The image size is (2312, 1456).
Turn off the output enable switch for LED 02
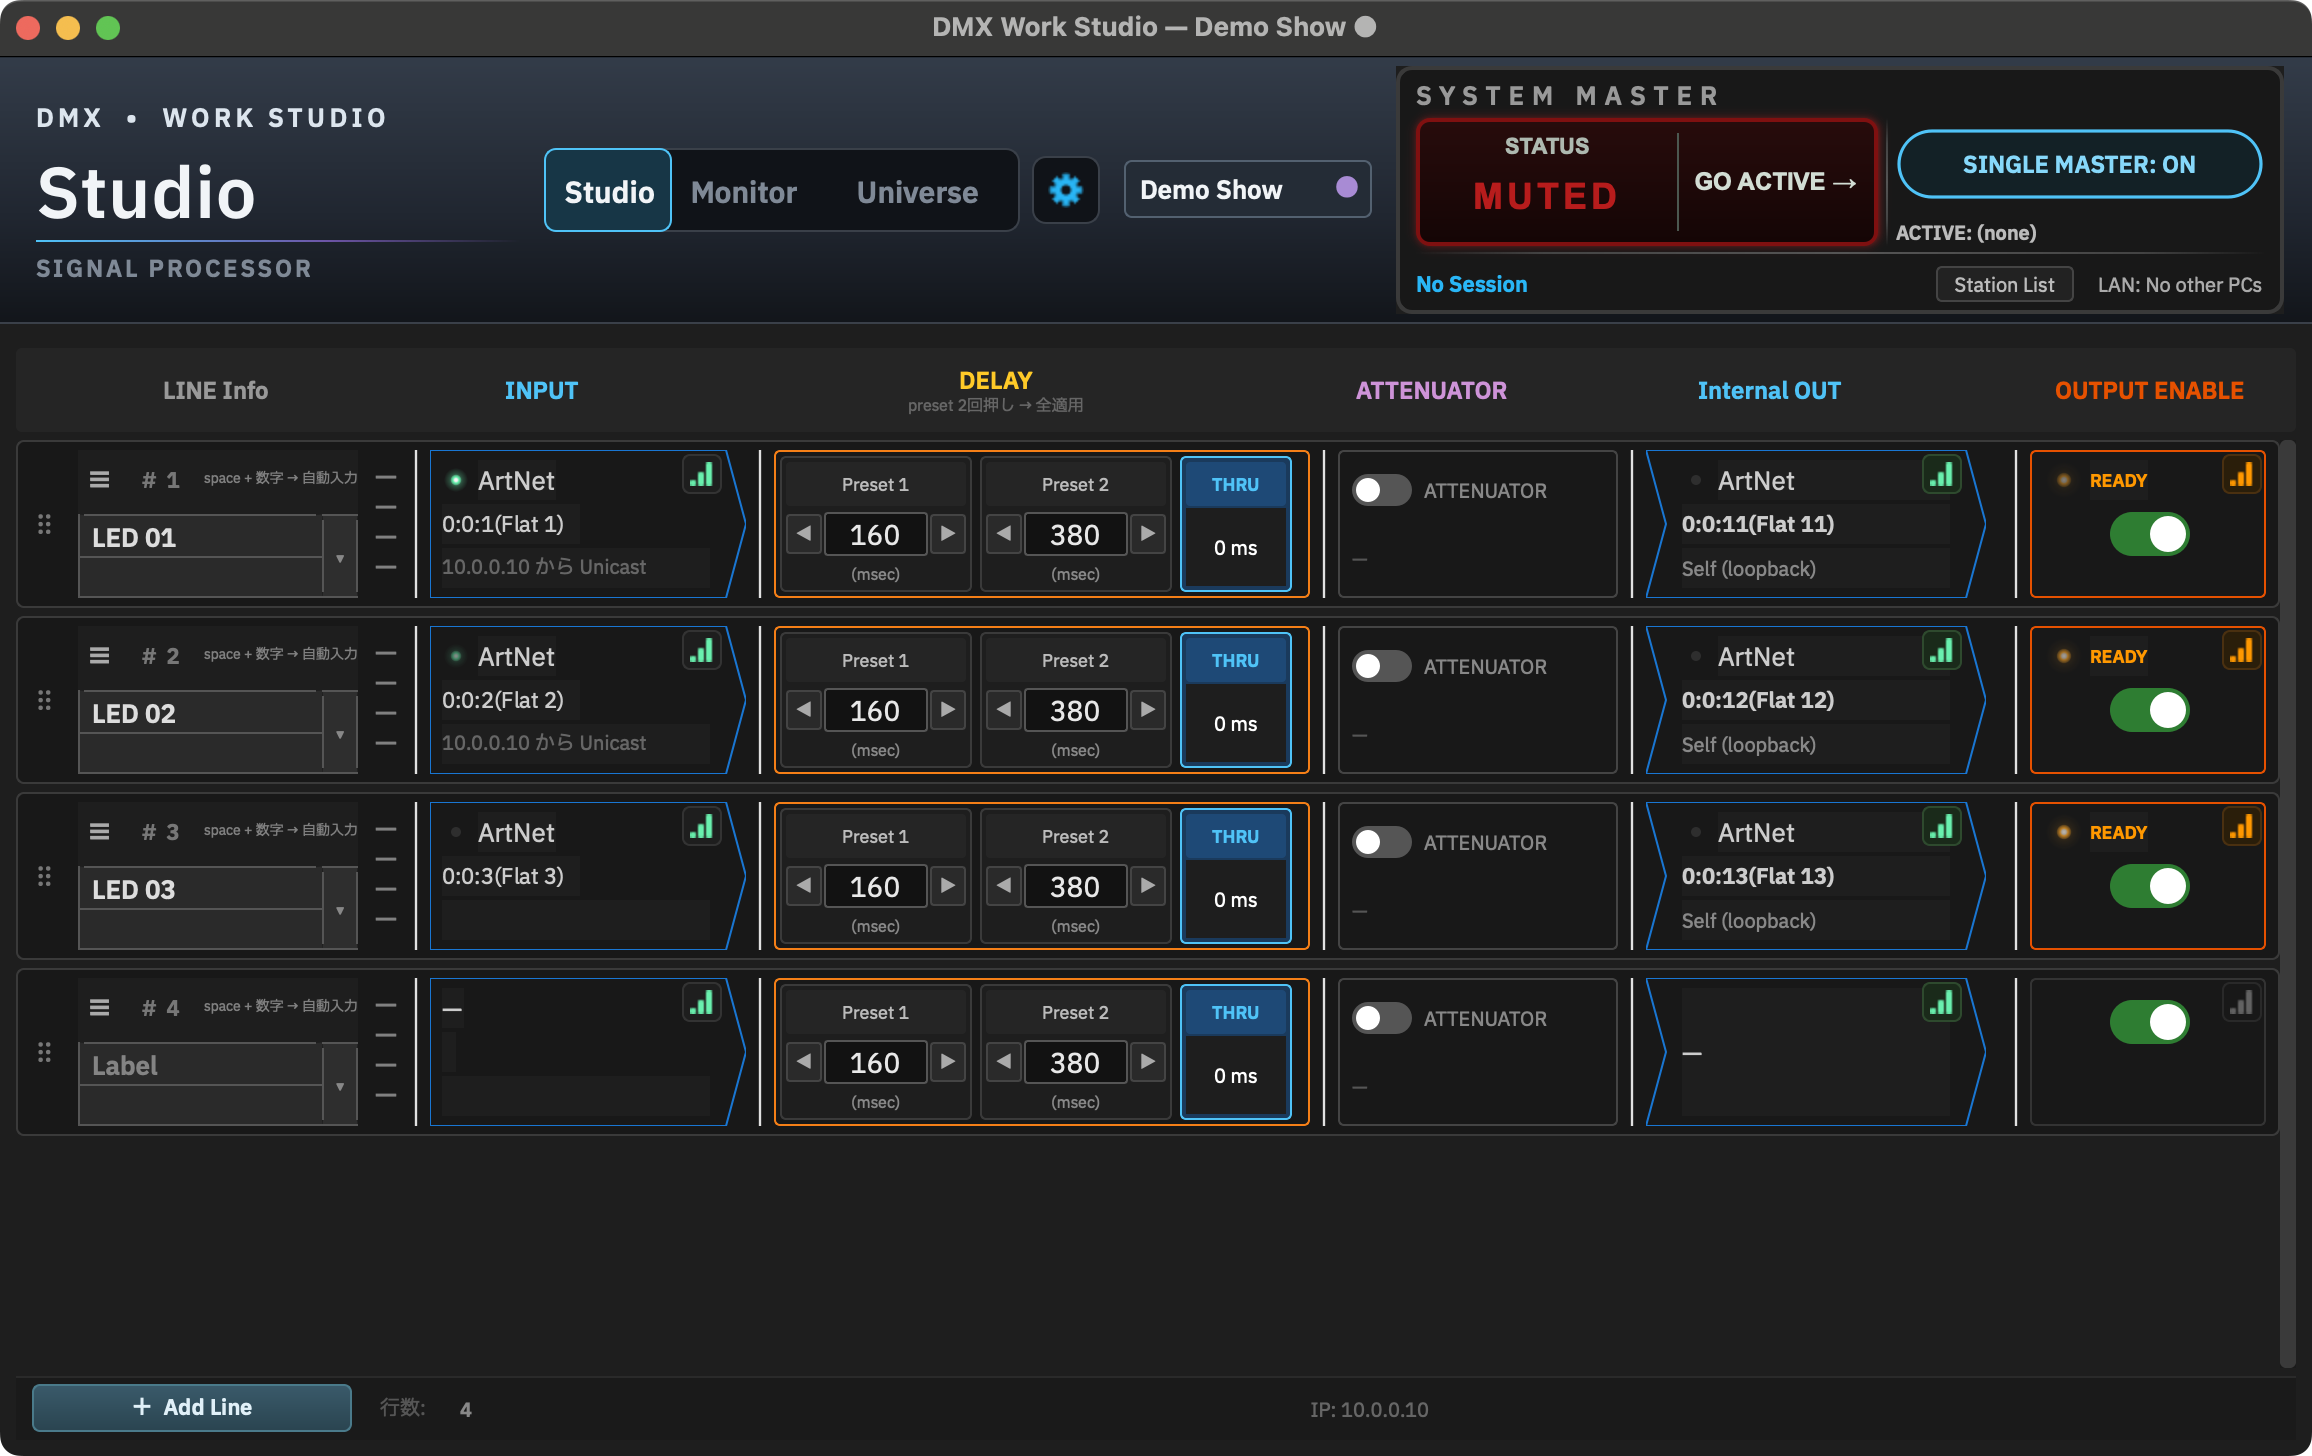[2149, 710]
